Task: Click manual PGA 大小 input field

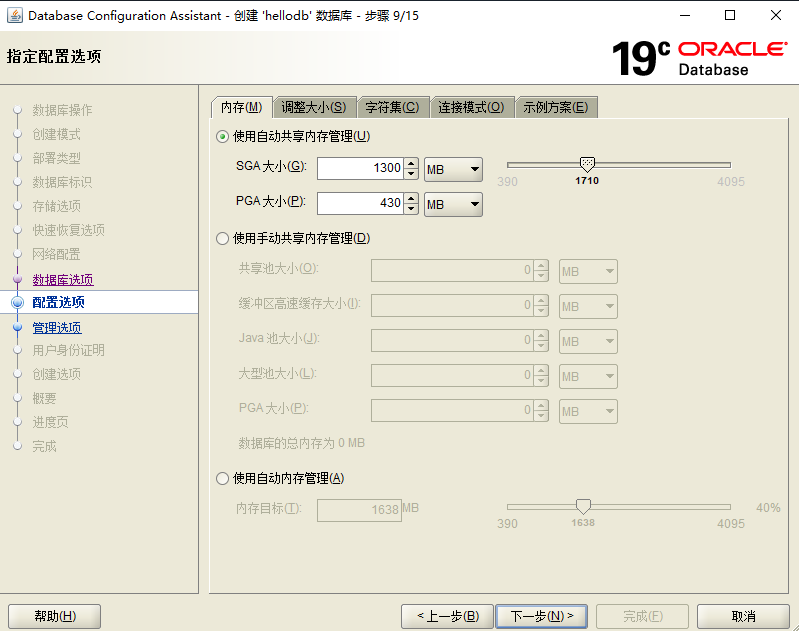Action: 452,410
